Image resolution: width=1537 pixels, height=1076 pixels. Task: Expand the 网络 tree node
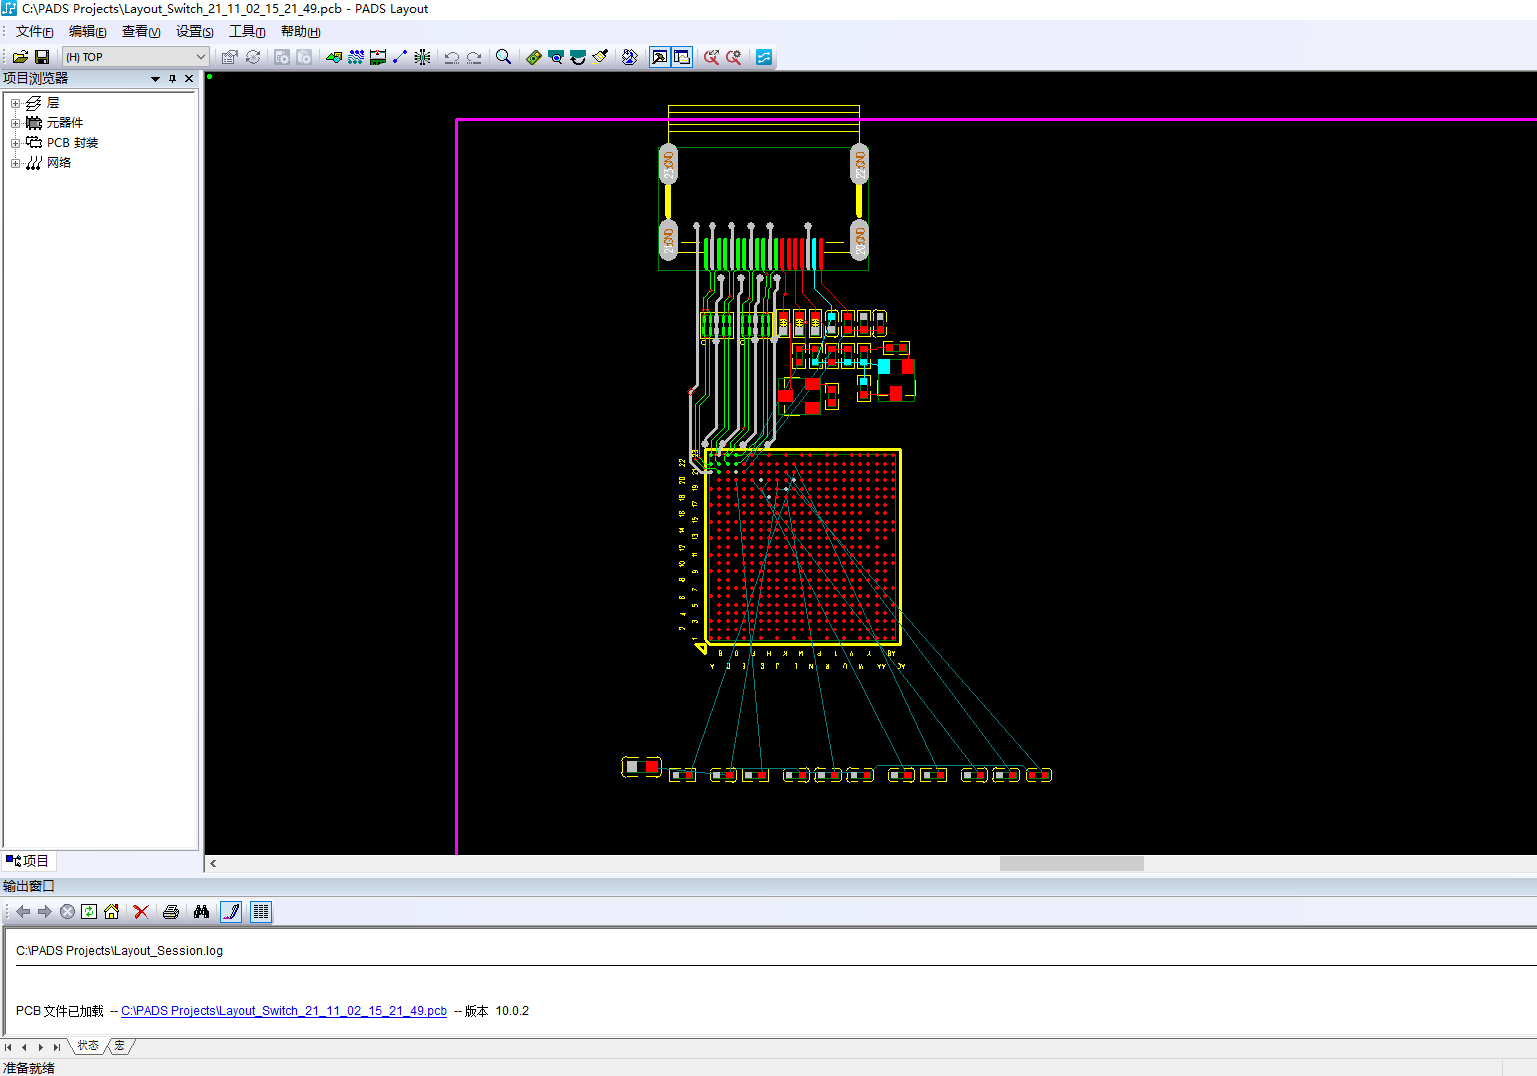pyautogui.click(x=15, y=163)
